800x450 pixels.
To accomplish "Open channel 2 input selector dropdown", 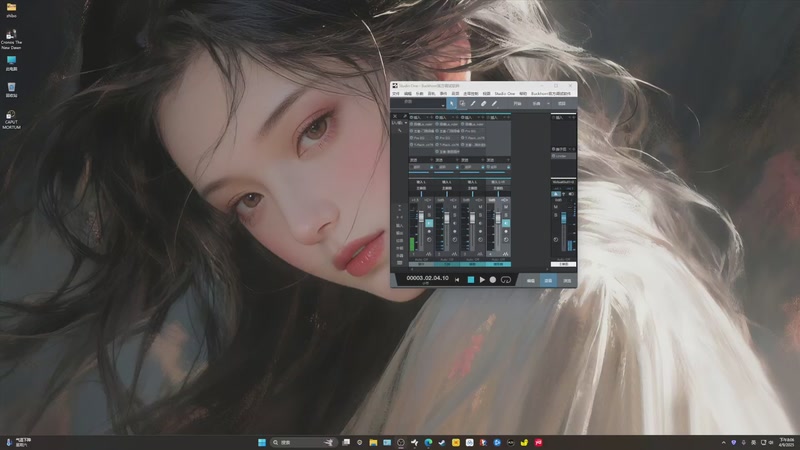I will (x=447, y=182).
